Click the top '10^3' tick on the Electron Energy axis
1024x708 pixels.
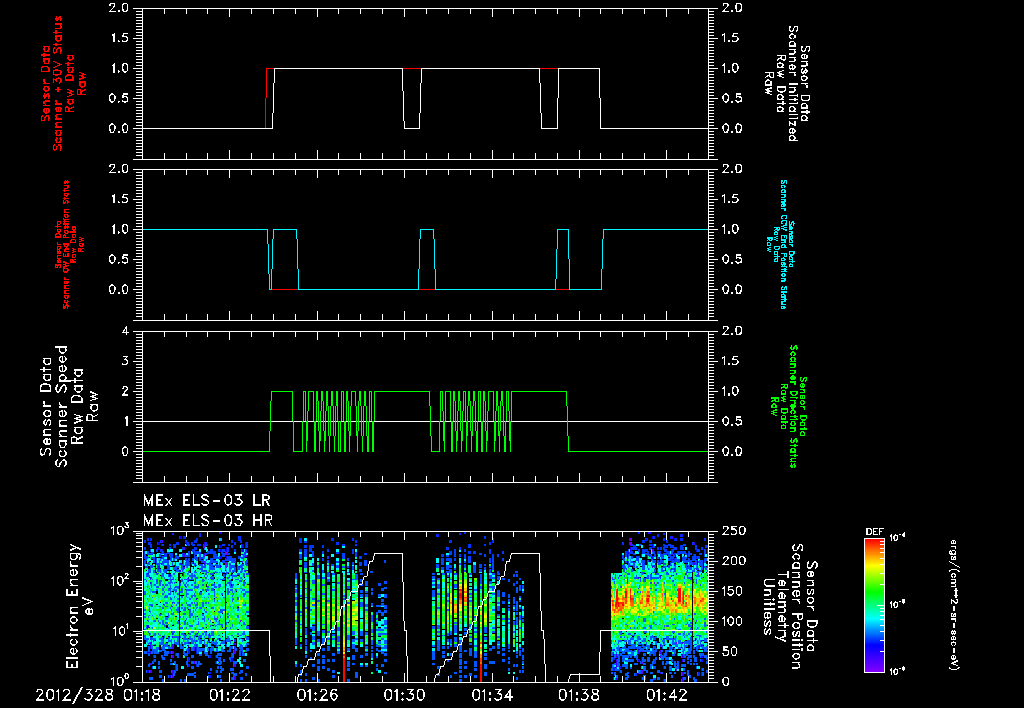pos(119,530)
